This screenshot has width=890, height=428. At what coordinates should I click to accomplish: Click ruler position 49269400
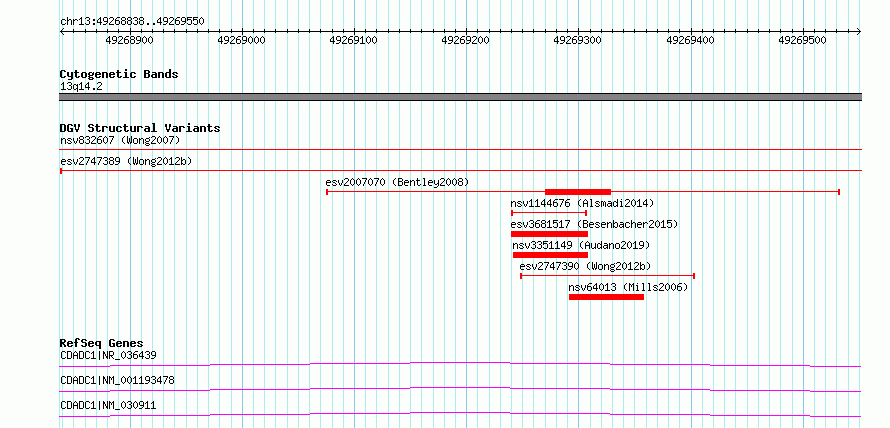click(691, 40)
